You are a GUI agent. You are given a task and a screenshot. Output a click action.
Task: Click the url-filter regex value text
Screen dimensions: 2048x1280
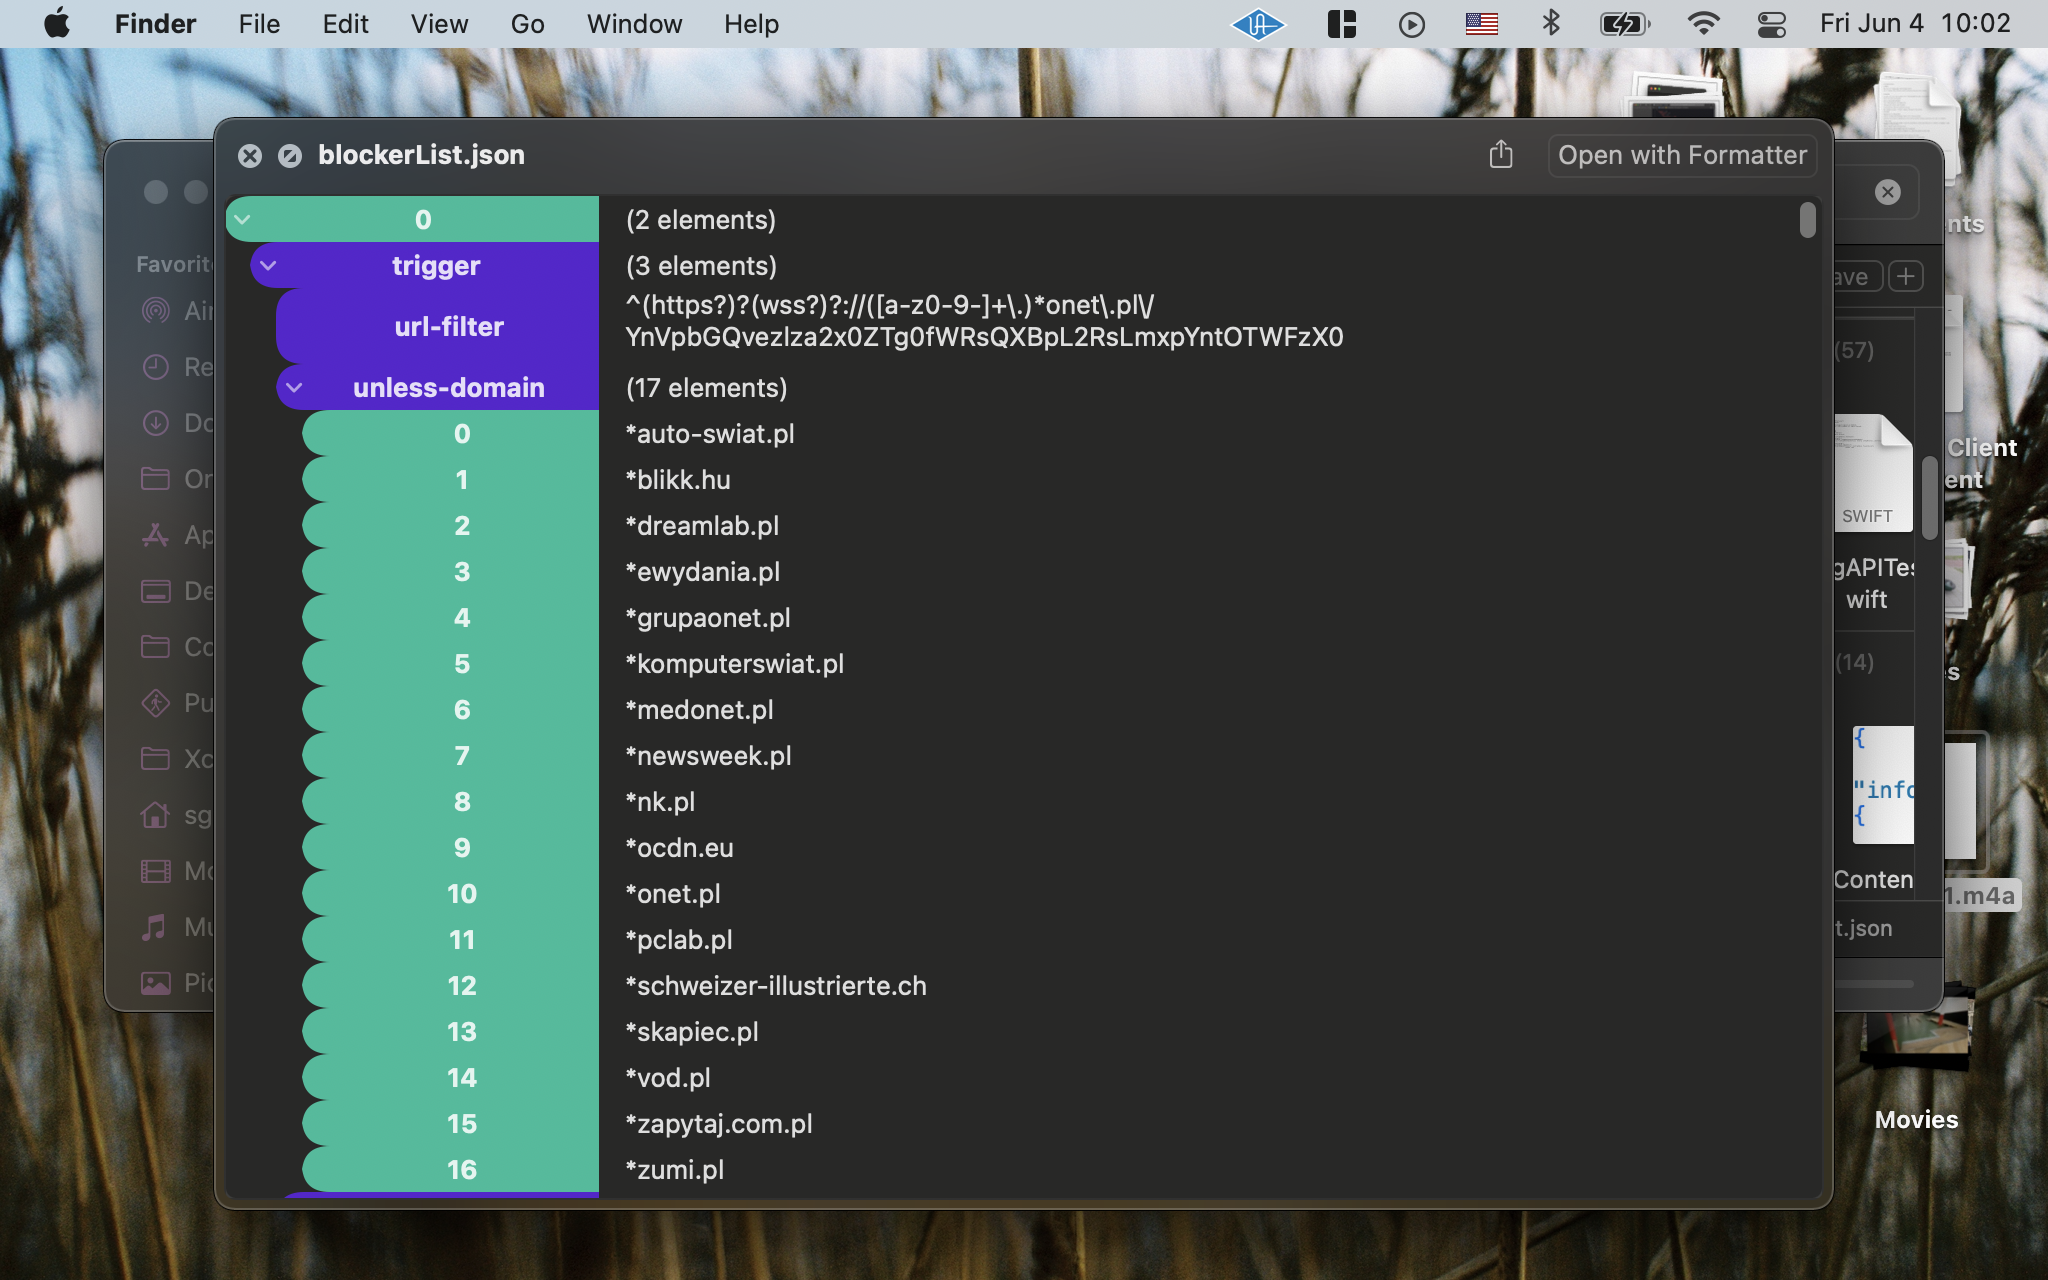click(984, 321)
